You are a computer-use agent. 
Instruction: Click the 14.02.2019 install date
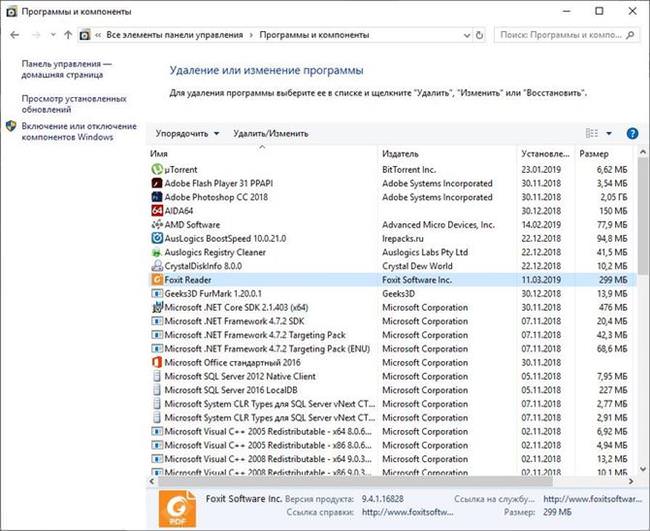[x=541, y=225]
